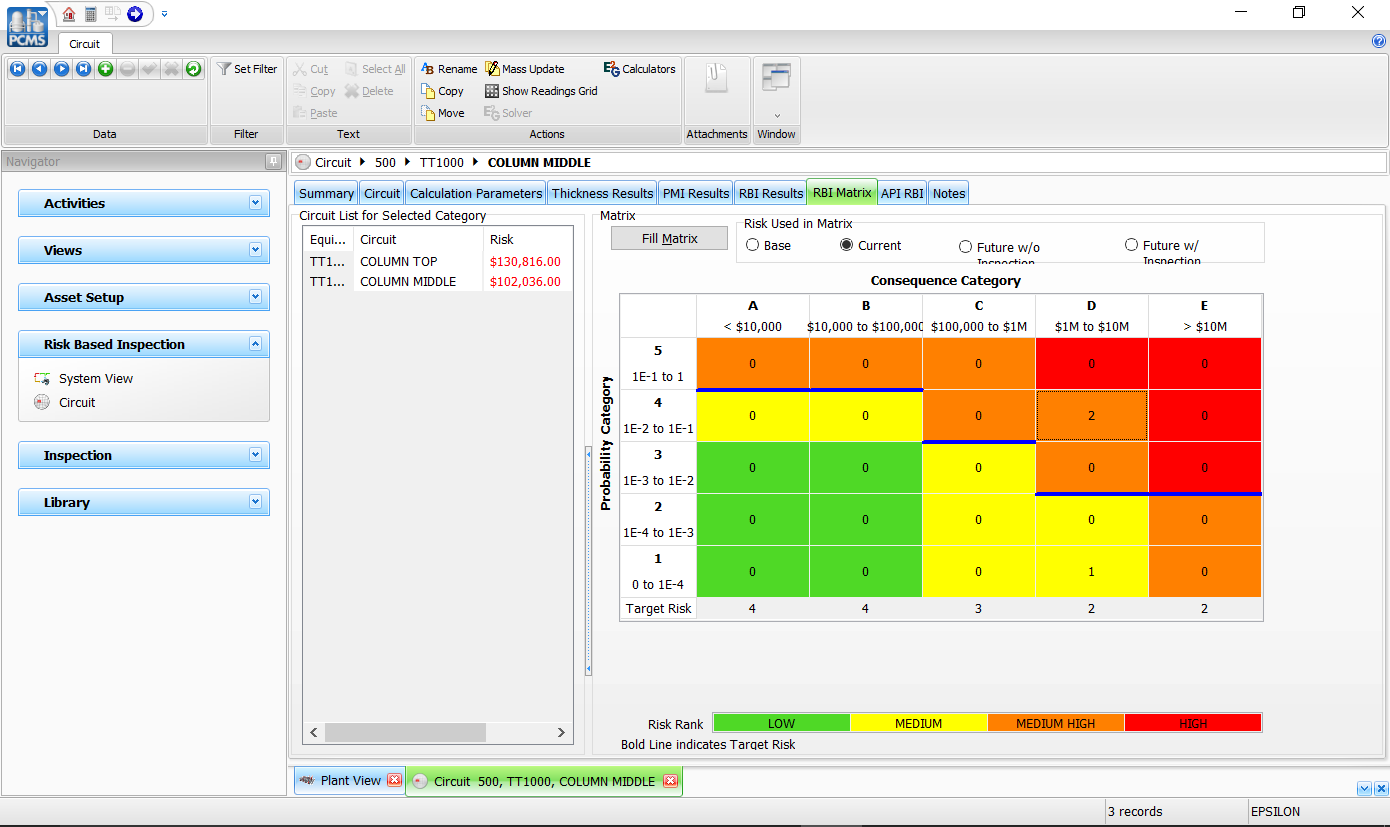The image size is (1390, 827).
Task: Open the Mass Update tool
Action: tap(525, 68)
